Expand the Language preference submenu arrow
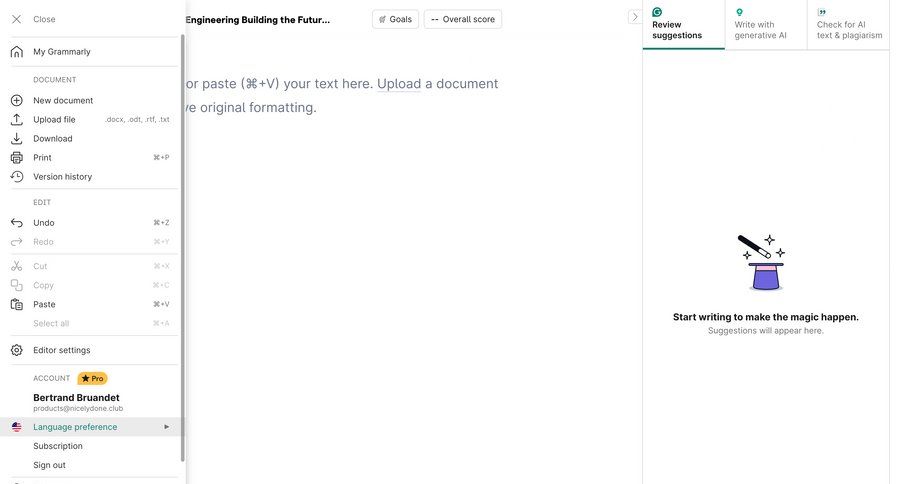Screen dimensions: 900x484 [x=166, y=427]
